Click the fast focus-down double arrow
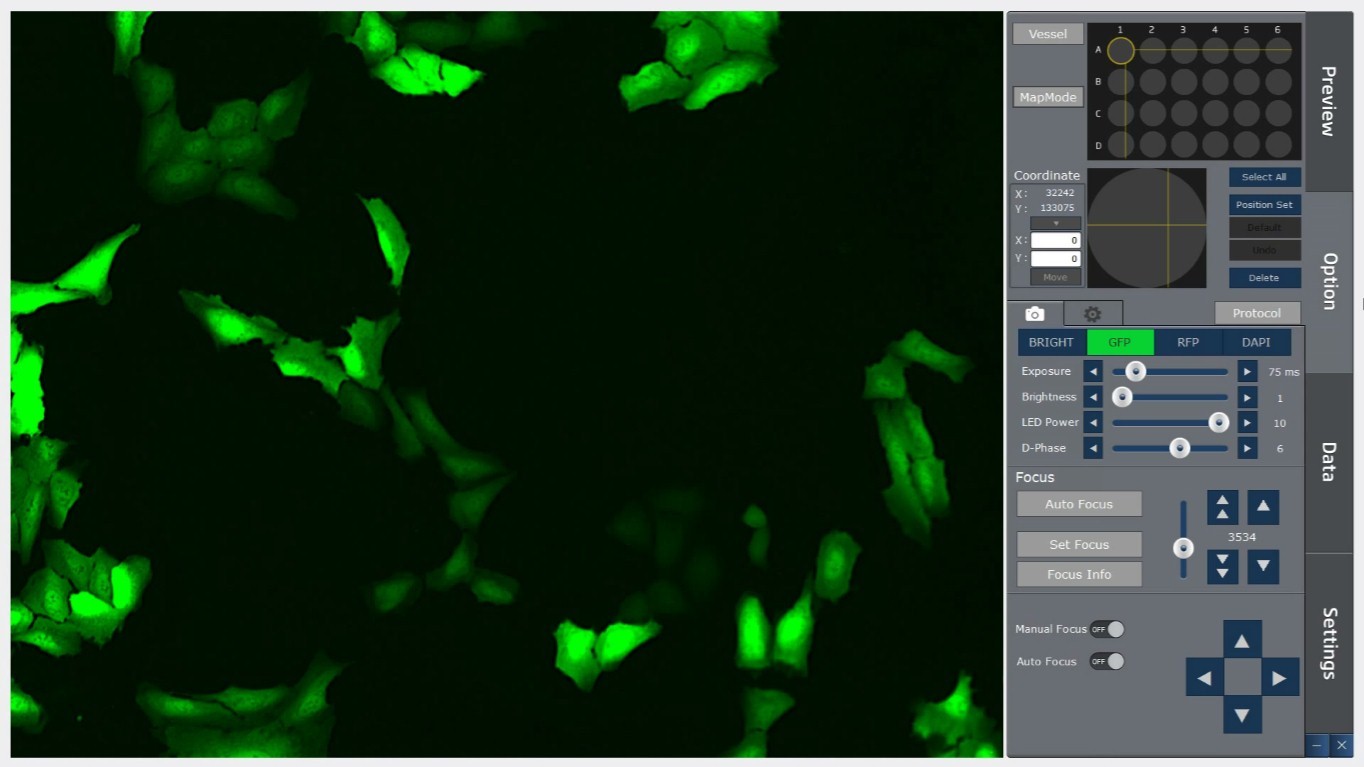Screen dimensions: 1364x767 (1222, 567)
